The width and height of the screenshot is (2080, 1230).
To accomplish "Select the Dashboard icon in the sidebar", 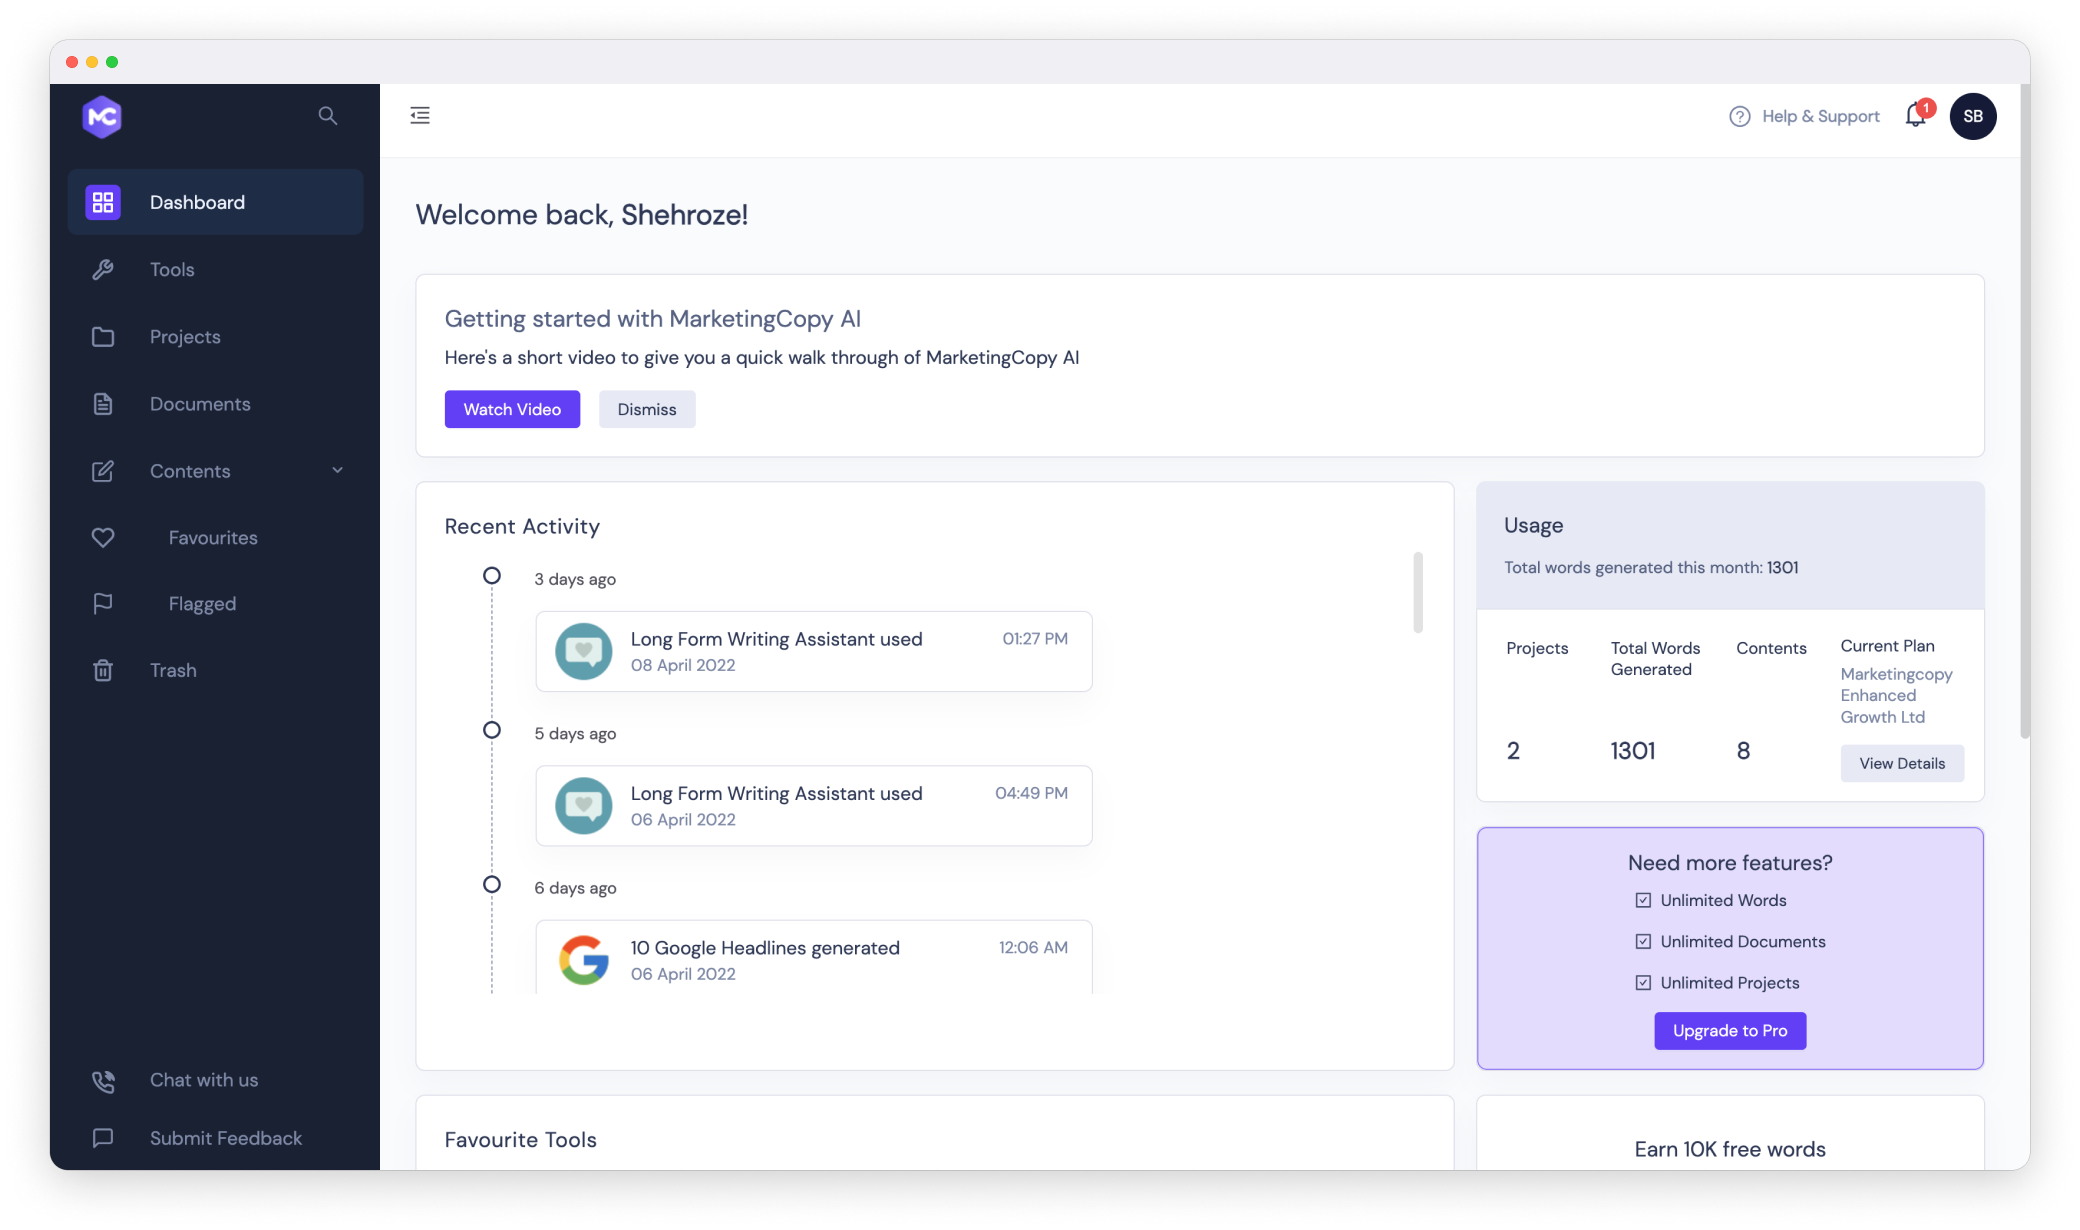I will point(103,202).
